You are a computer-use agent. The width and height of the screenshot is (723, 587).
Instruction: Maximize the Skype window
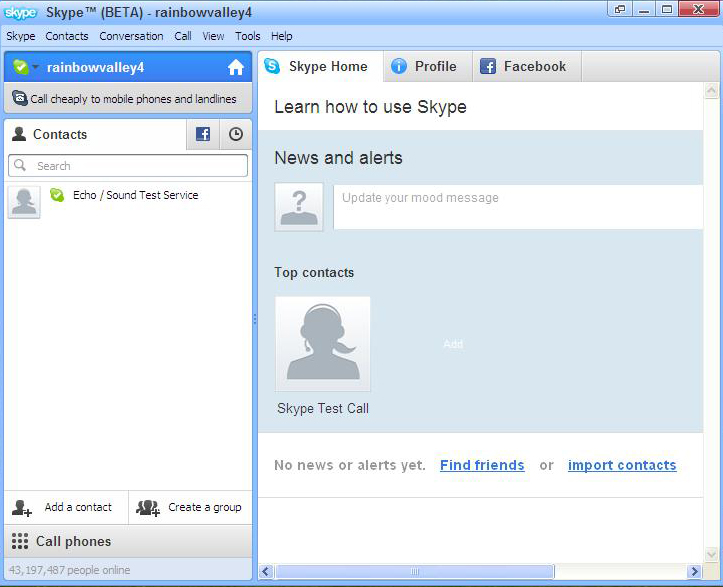pos(667,9)
